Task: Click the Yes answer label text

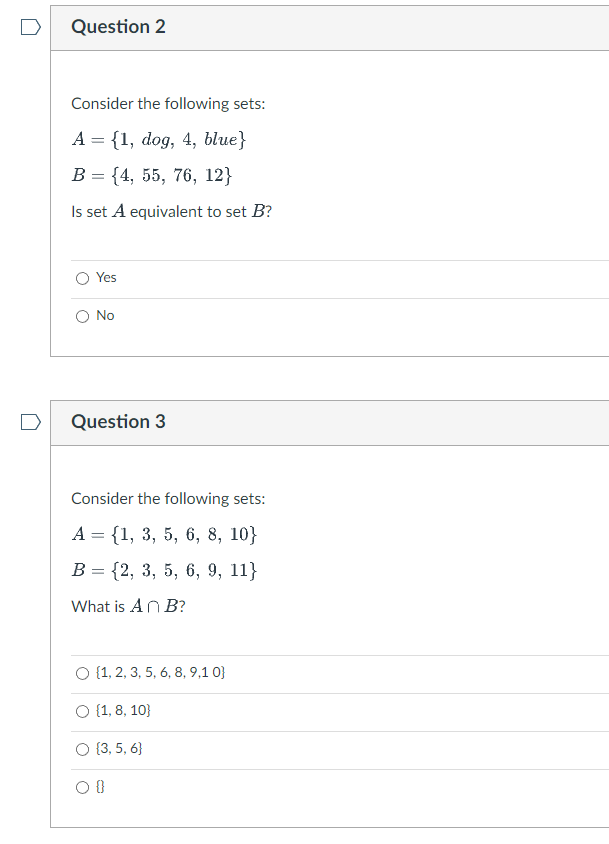Action: [105, 277]
